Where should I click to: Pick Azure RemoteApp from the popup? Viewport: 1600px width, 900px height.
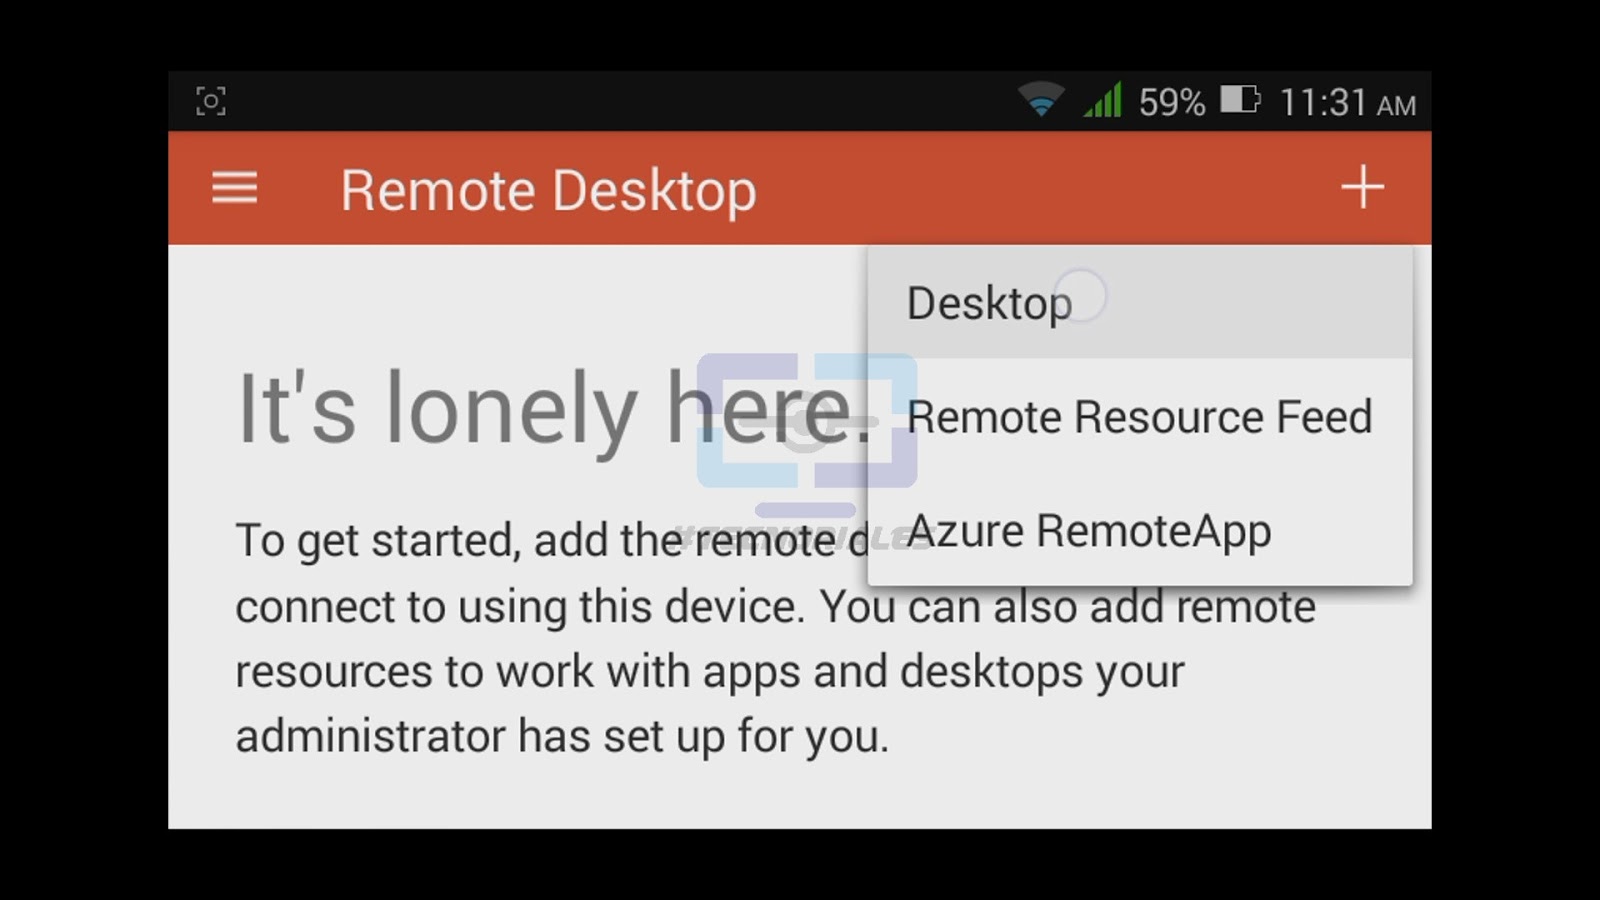(x=1140, y=530)
